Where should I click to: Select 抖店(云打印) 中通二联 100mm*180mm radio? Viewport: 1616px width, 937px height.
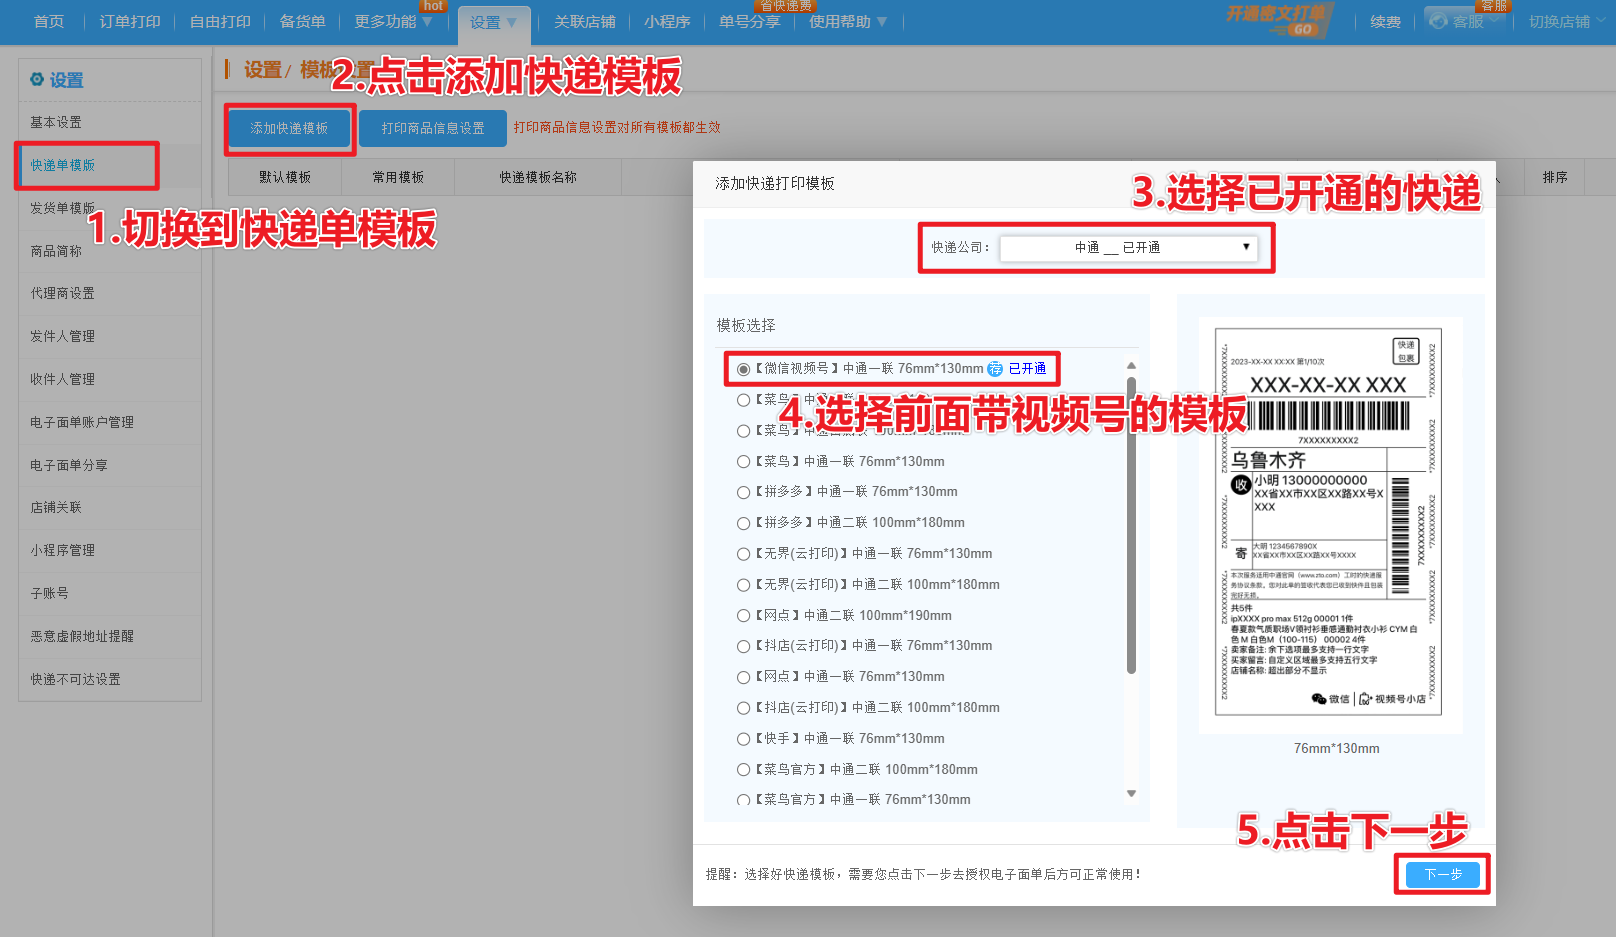[x=743, y=708]
